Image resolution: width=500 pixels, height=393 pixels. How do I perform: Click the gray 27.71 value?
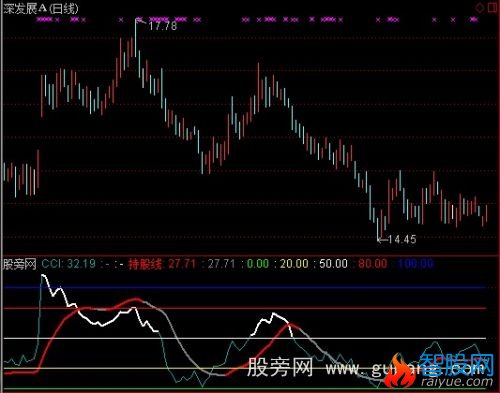222,264
